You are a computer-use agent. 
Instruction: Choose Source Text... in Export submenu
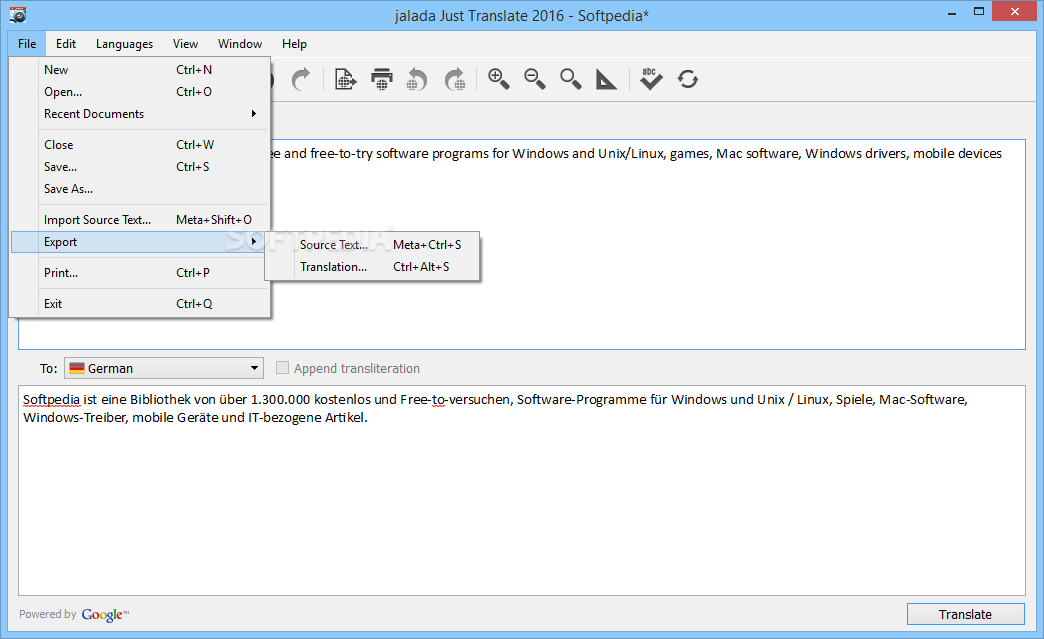(372, 245)
